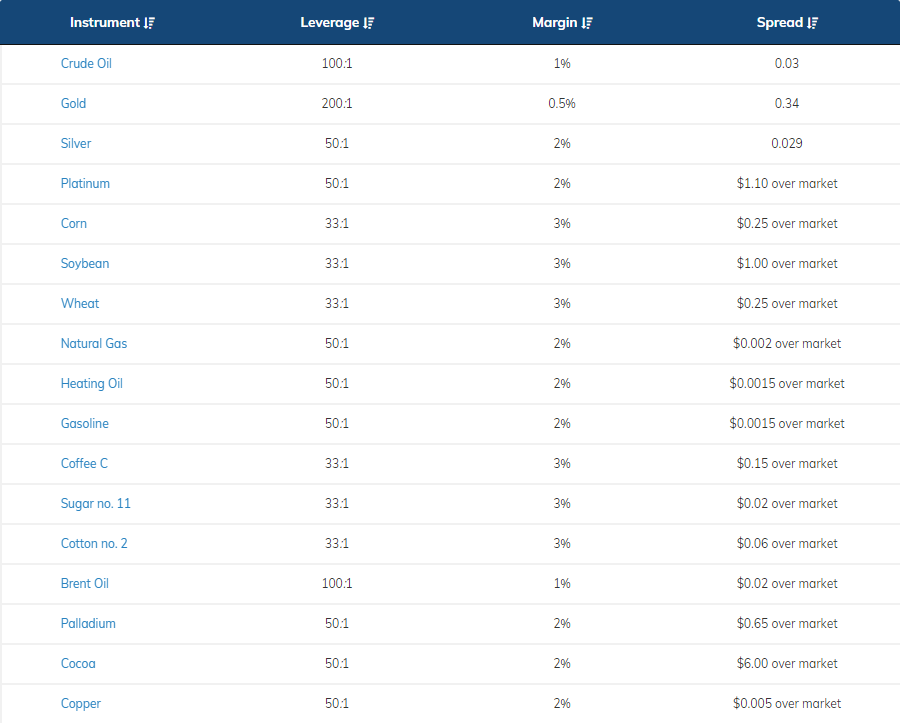Click the sort icon beside Instrument header

[x=150, y=23]
